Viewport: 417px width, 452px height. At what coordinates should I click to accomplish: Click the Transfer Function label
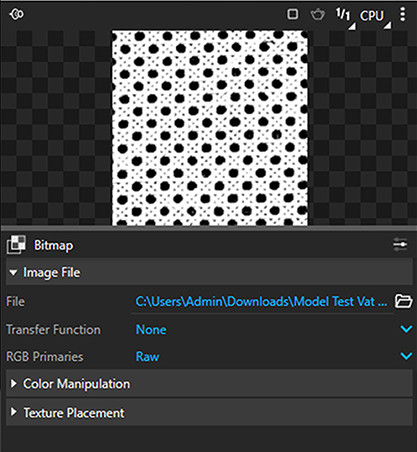pos(53,330)
